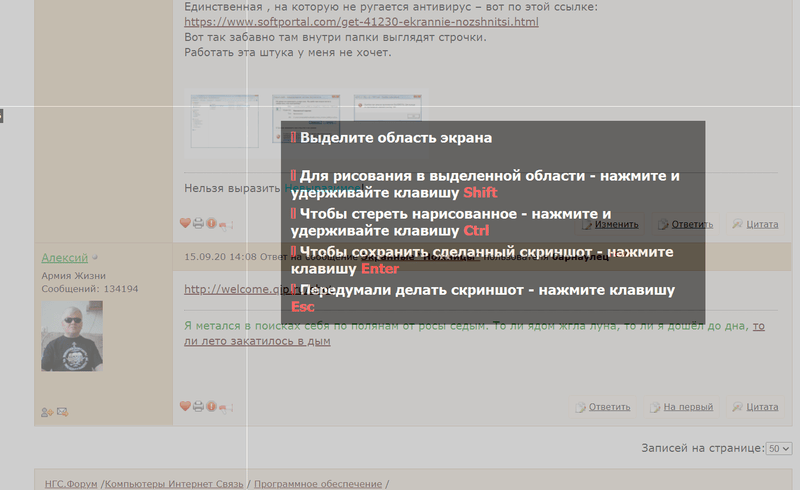
Task: Click megaphone icon under Алексий's post
Action: pos(226,407)
